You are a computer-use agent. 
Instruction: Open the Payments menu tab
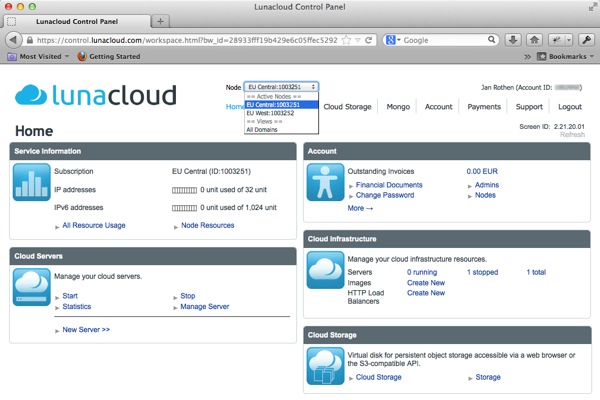484,107
